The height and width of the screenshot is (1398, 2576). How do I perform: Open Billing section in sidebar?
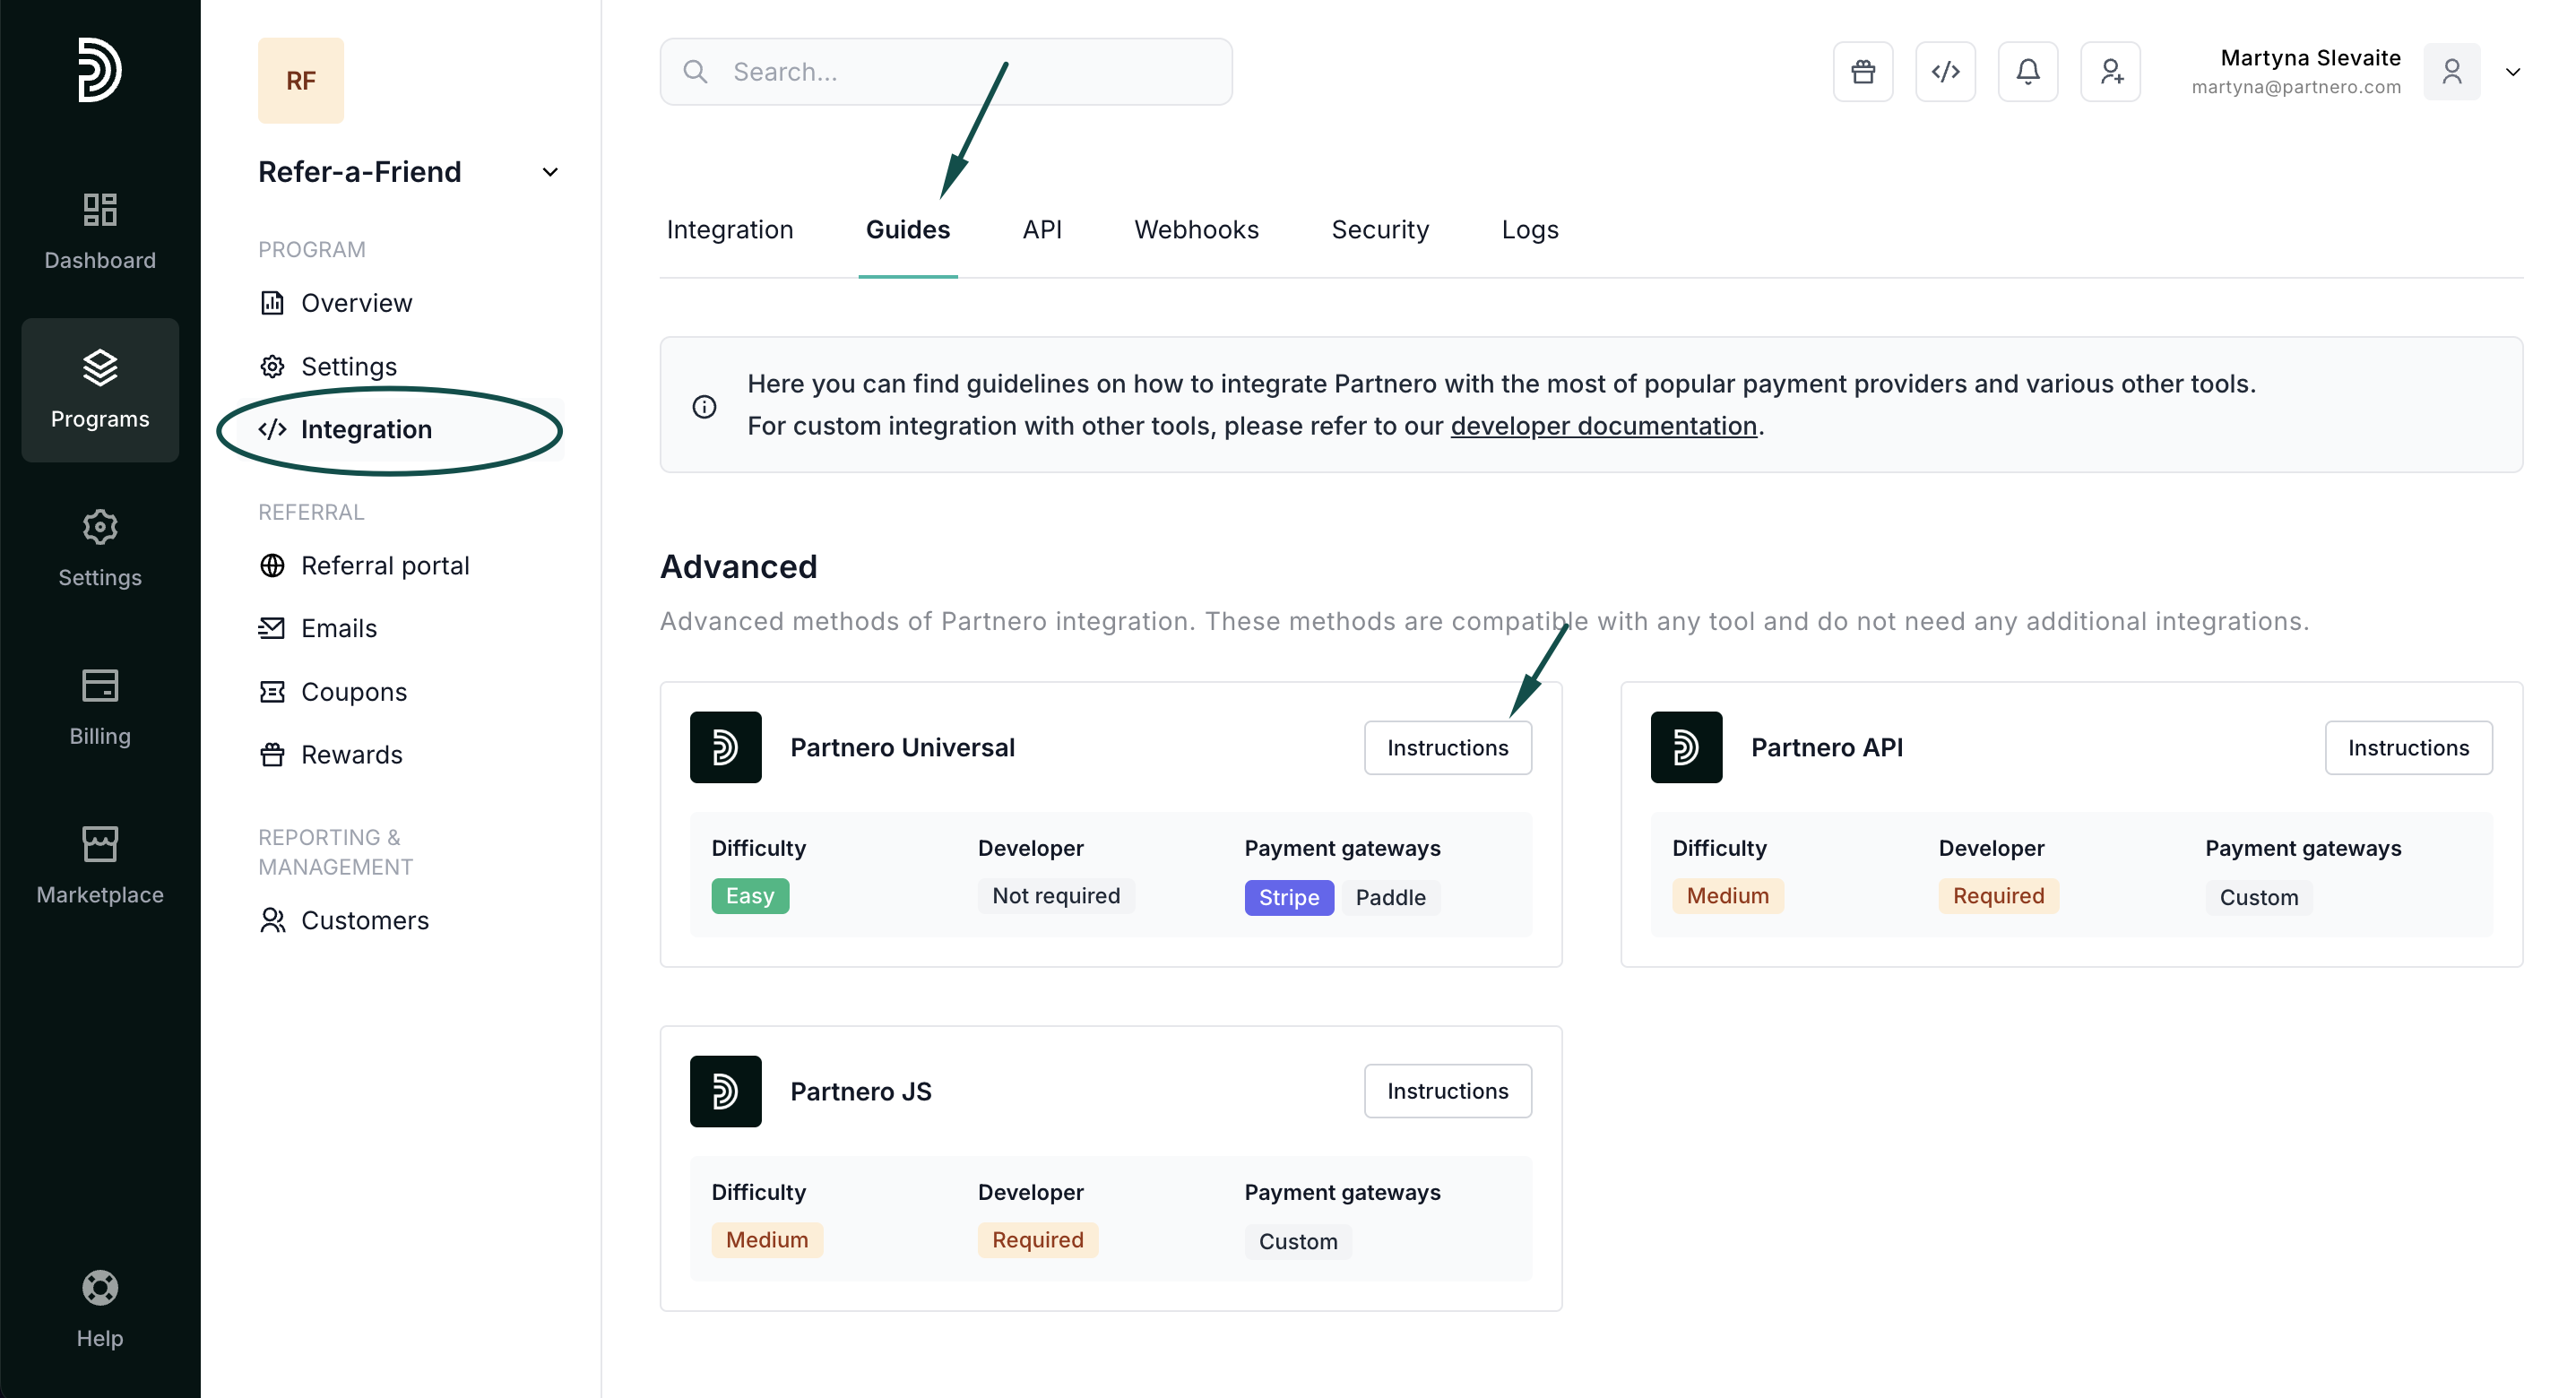[100, 707]
